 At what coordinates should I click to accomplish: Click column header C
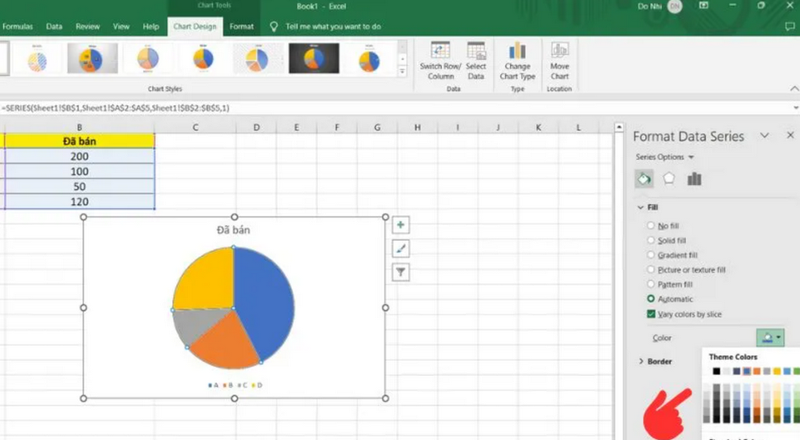click(x=195, y=127)
